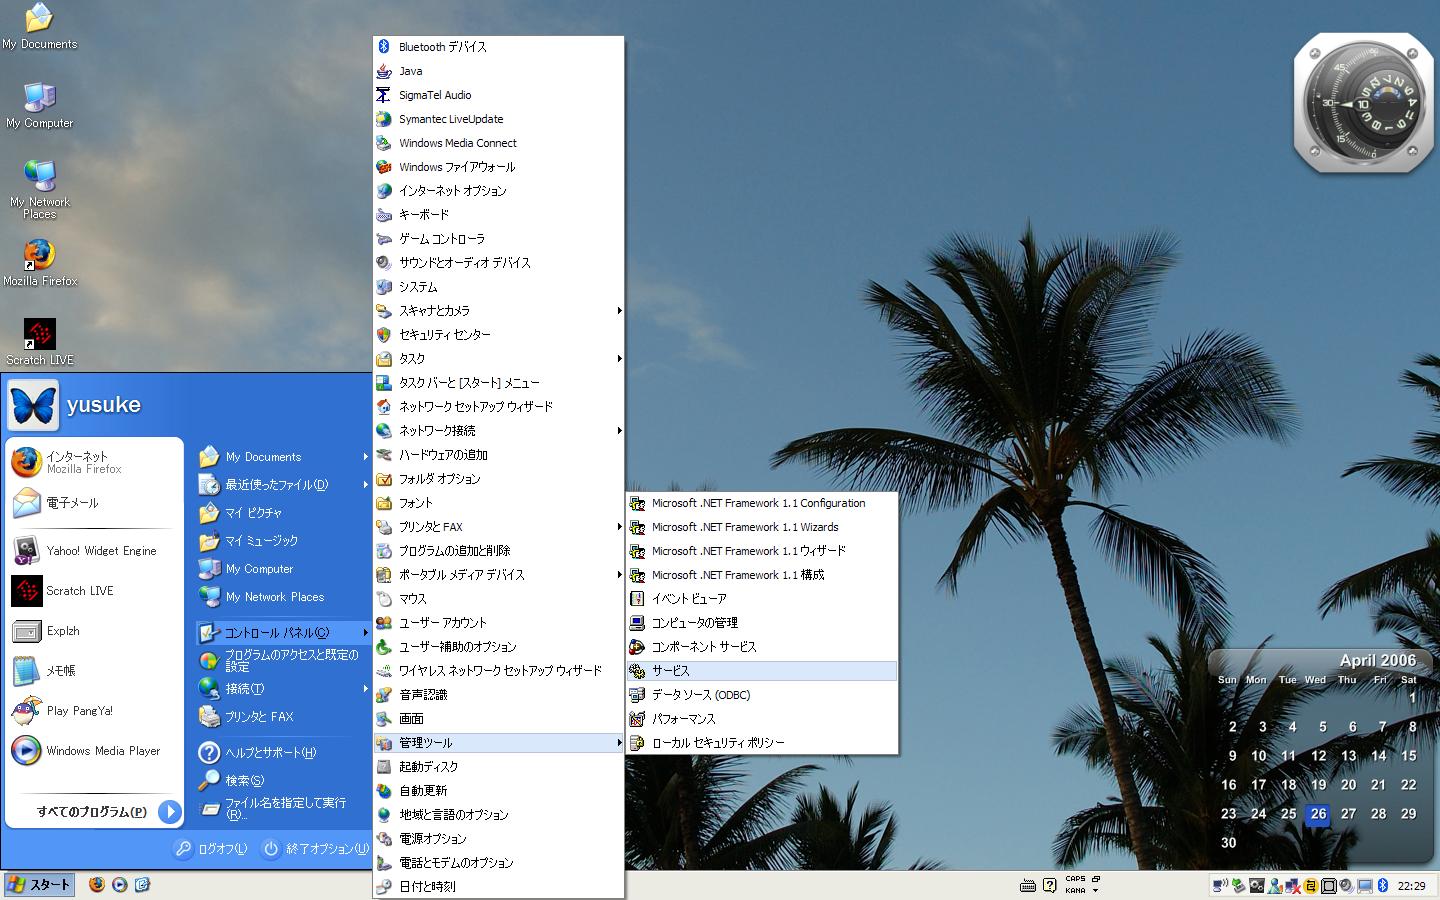The height and width of the screenshot is (900, 1440).
Task: Launch Symantec LiveUpdate icon
Action: coord(383,119)
